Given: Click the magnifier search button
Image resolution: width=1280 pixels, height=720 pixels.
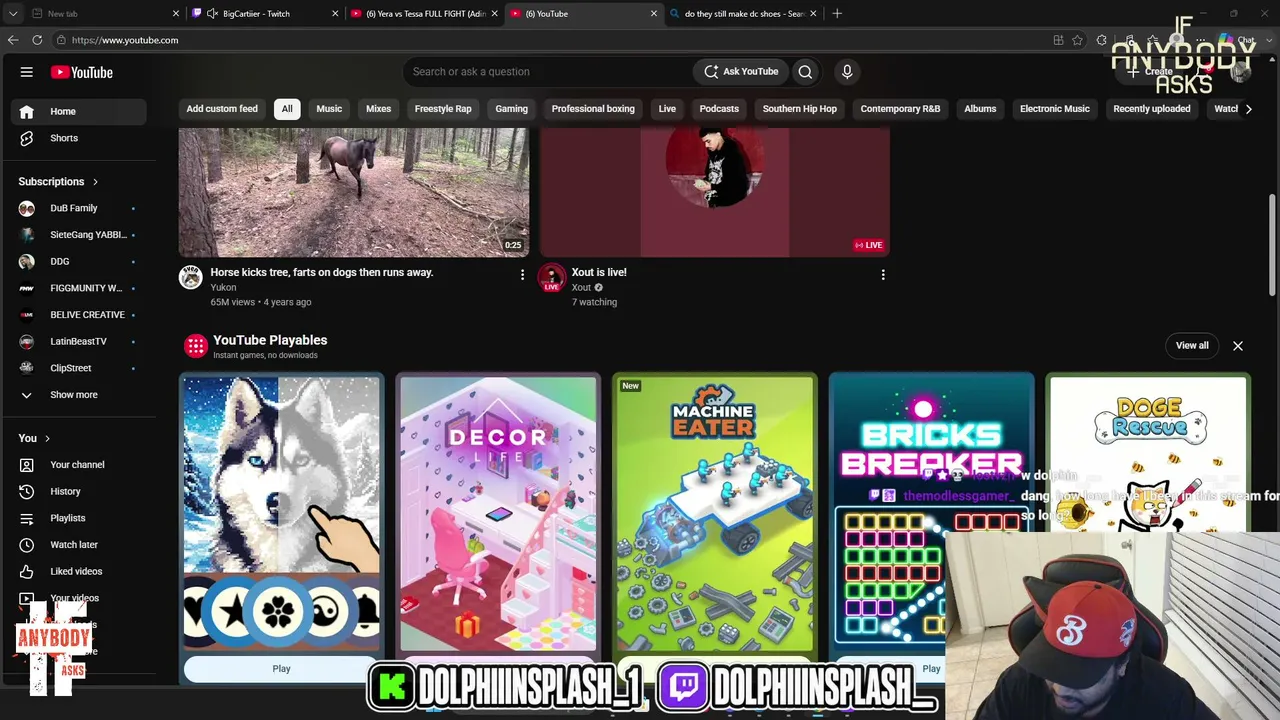Looking at the screenshot, I should [805, 72].
